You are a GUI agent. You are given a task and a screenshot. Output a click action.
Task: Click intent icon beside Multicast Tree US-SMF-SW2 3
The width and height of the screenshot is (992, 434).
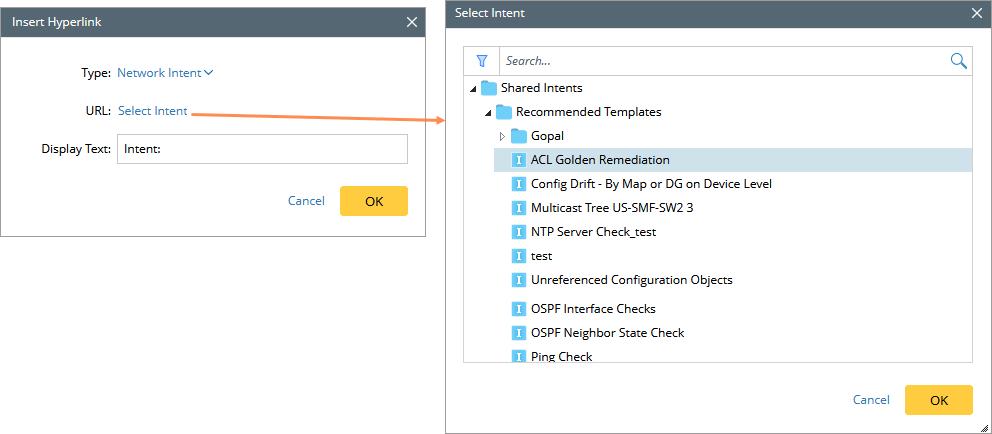[x=519, y=208]
